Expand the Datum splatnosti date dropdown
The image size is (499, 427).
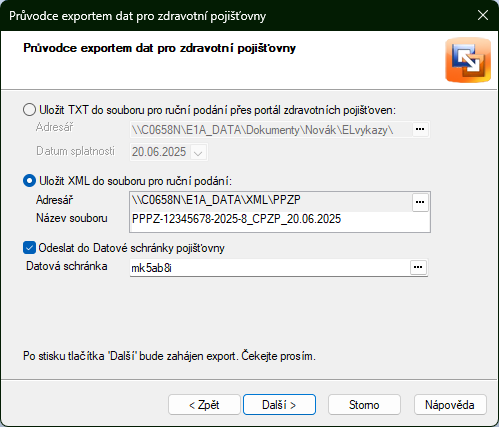click(198, 152)
